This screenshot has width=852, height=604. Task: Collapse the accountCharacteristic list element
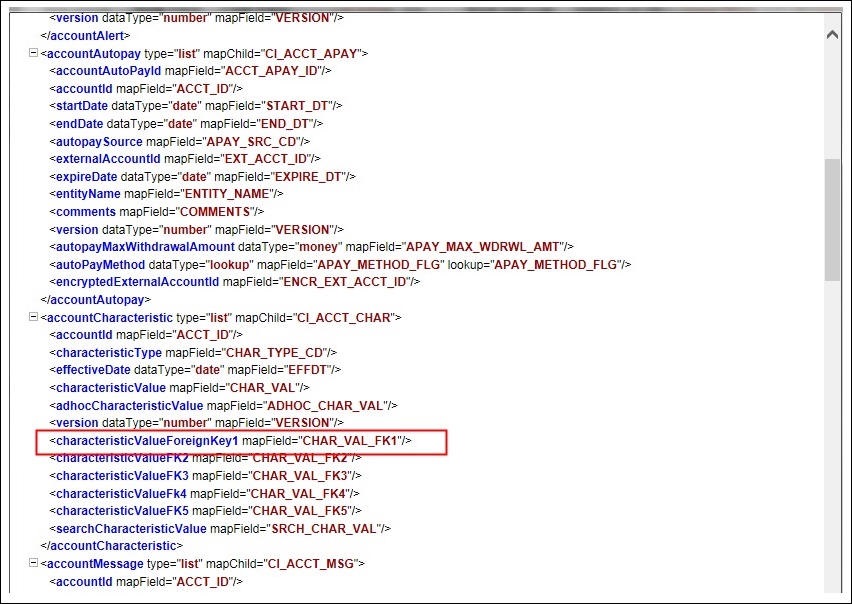click(33, 316)
